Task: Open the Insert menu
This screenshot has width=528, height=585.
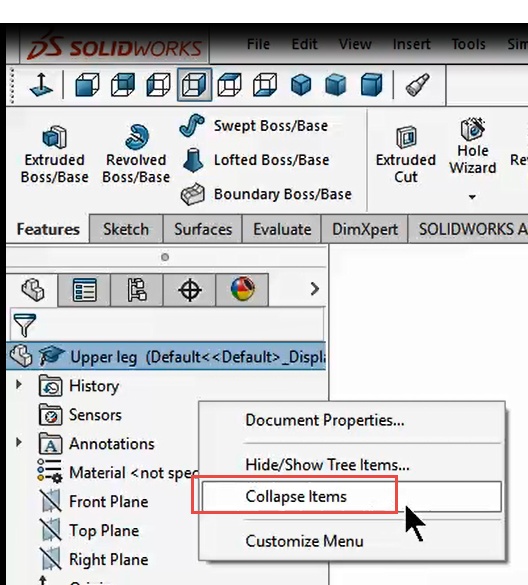Action: [x=412, y=44]
